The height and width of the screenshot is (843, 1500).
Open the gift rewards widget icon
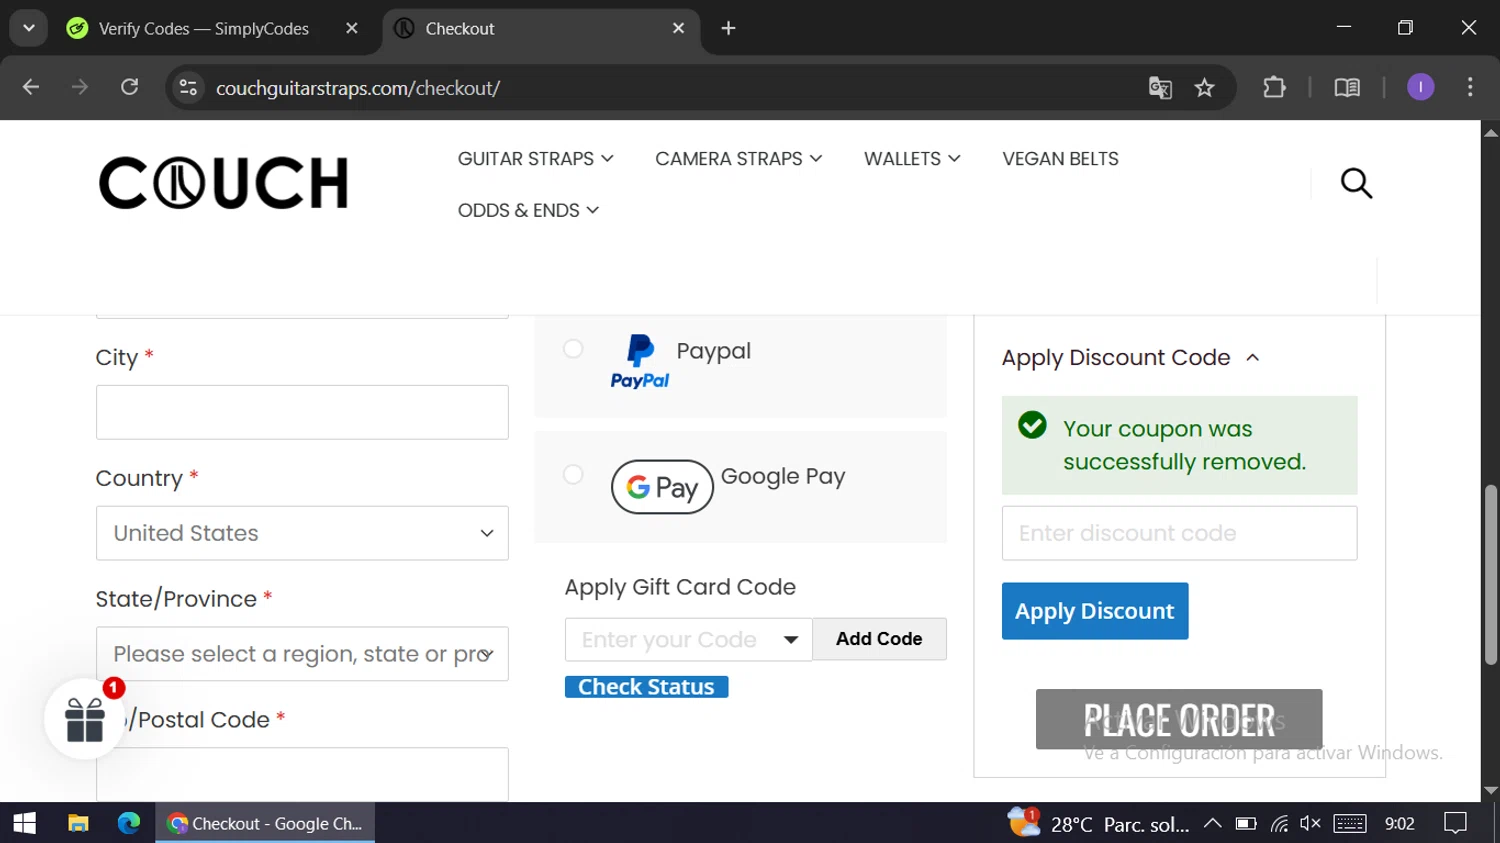click(x=85, y=719)
